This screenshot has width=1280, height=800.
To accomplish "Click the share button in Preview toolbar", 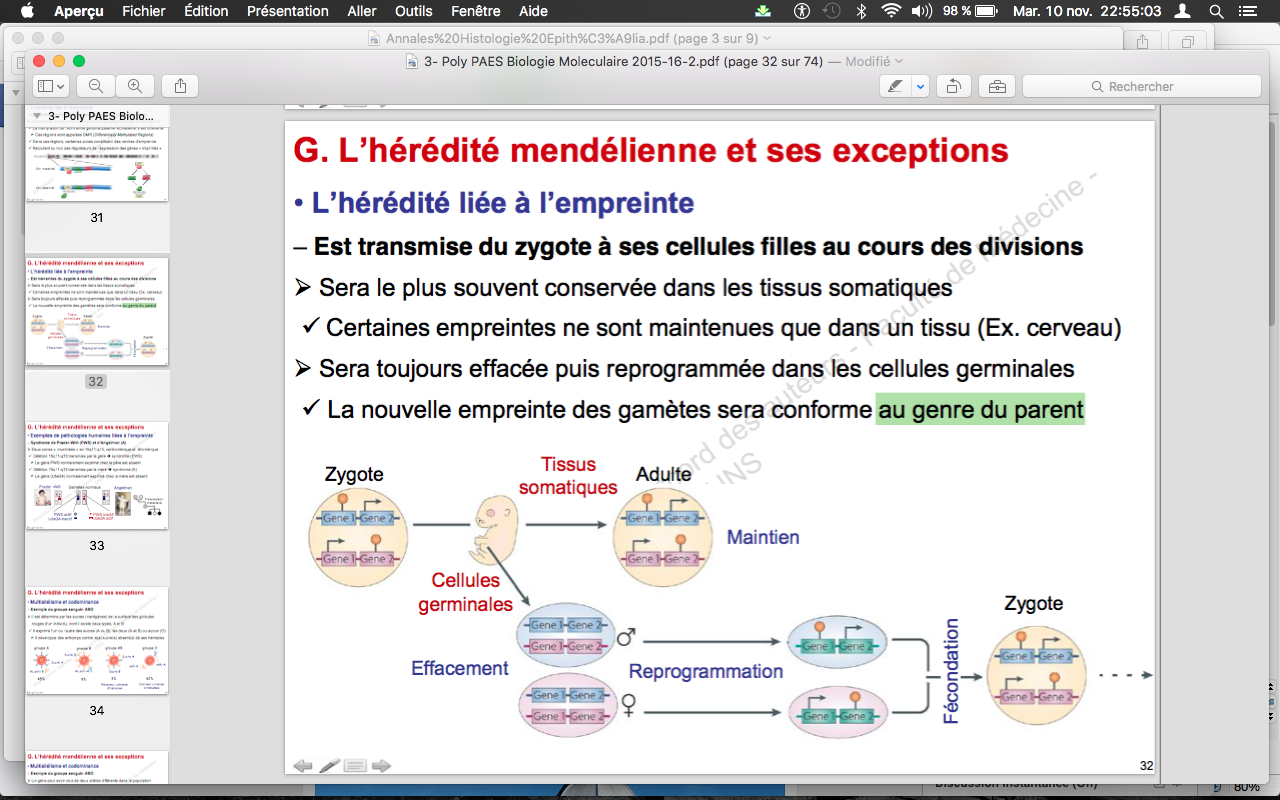I will (x=180, y=86).
